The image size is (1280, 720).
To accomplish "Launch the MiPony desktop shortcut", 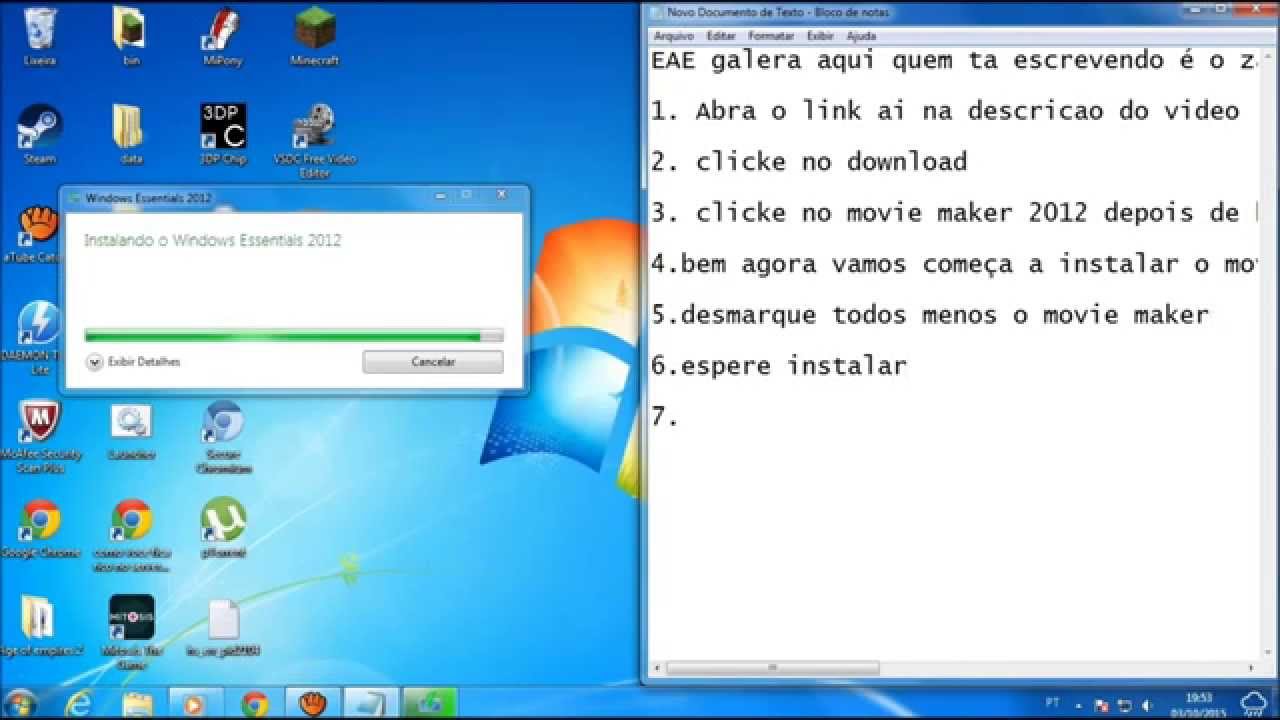I will coord(223,36).
